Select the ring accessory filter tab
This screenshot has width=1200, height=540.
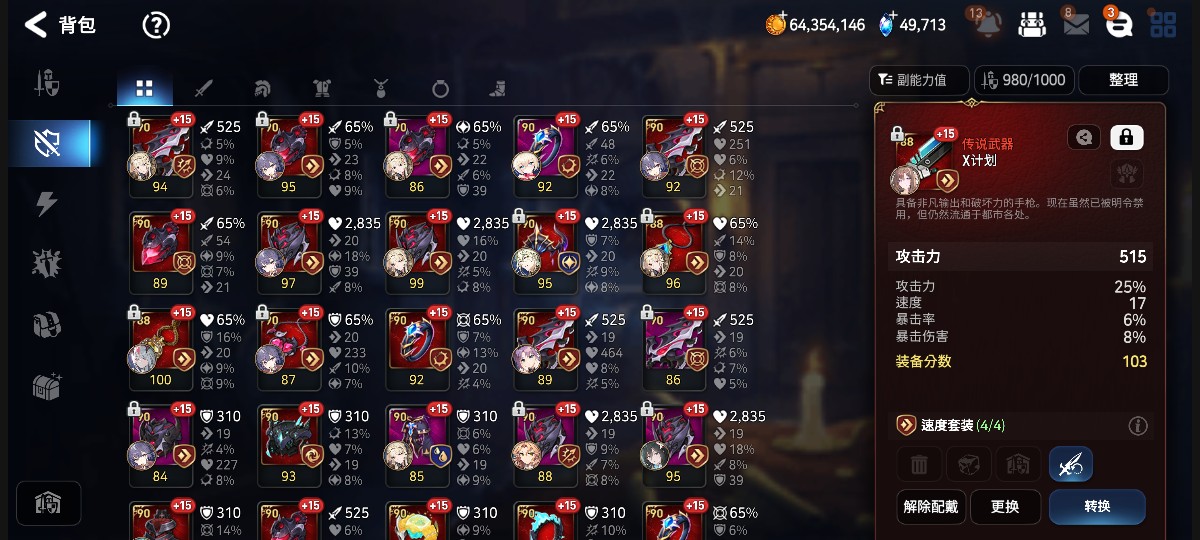click(440, 89)
